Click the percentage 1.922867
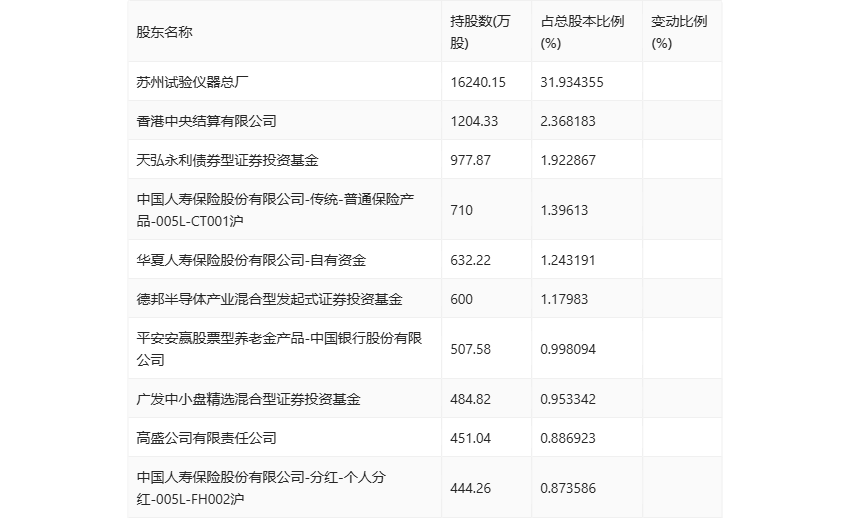 pos(568,160)
